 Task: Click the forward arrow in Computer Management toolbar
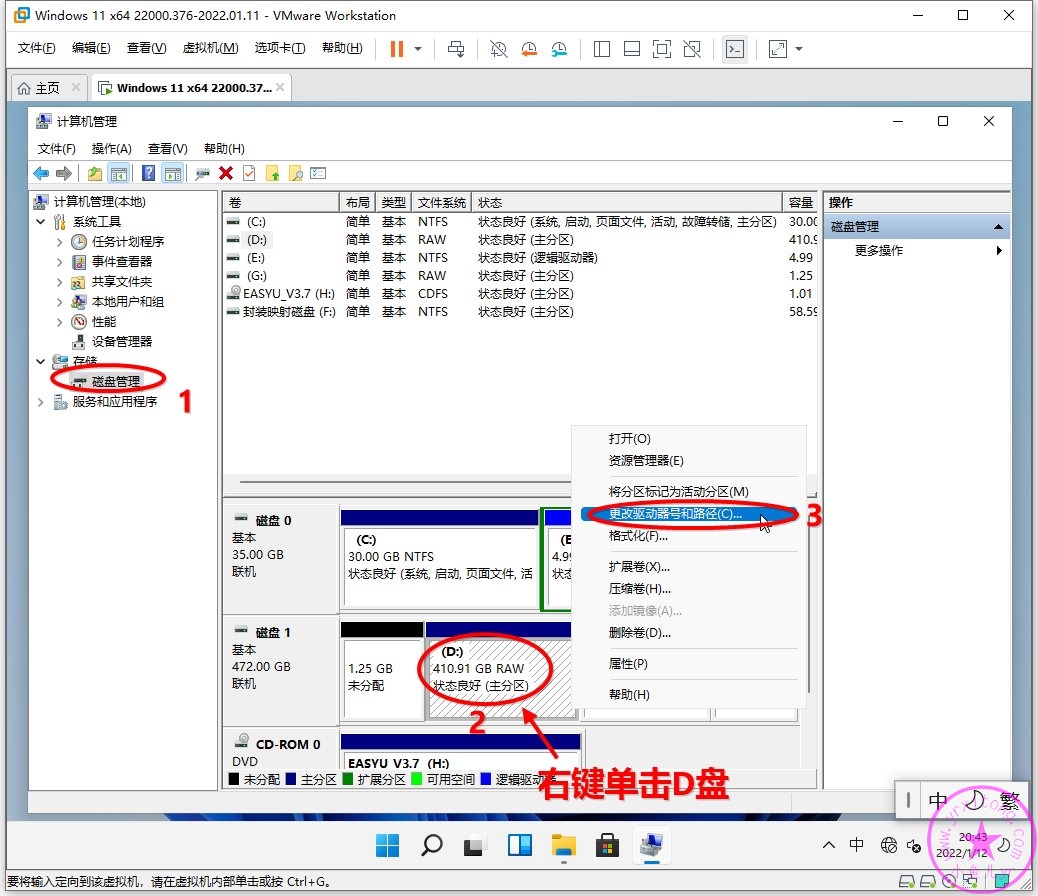[64, 174]
